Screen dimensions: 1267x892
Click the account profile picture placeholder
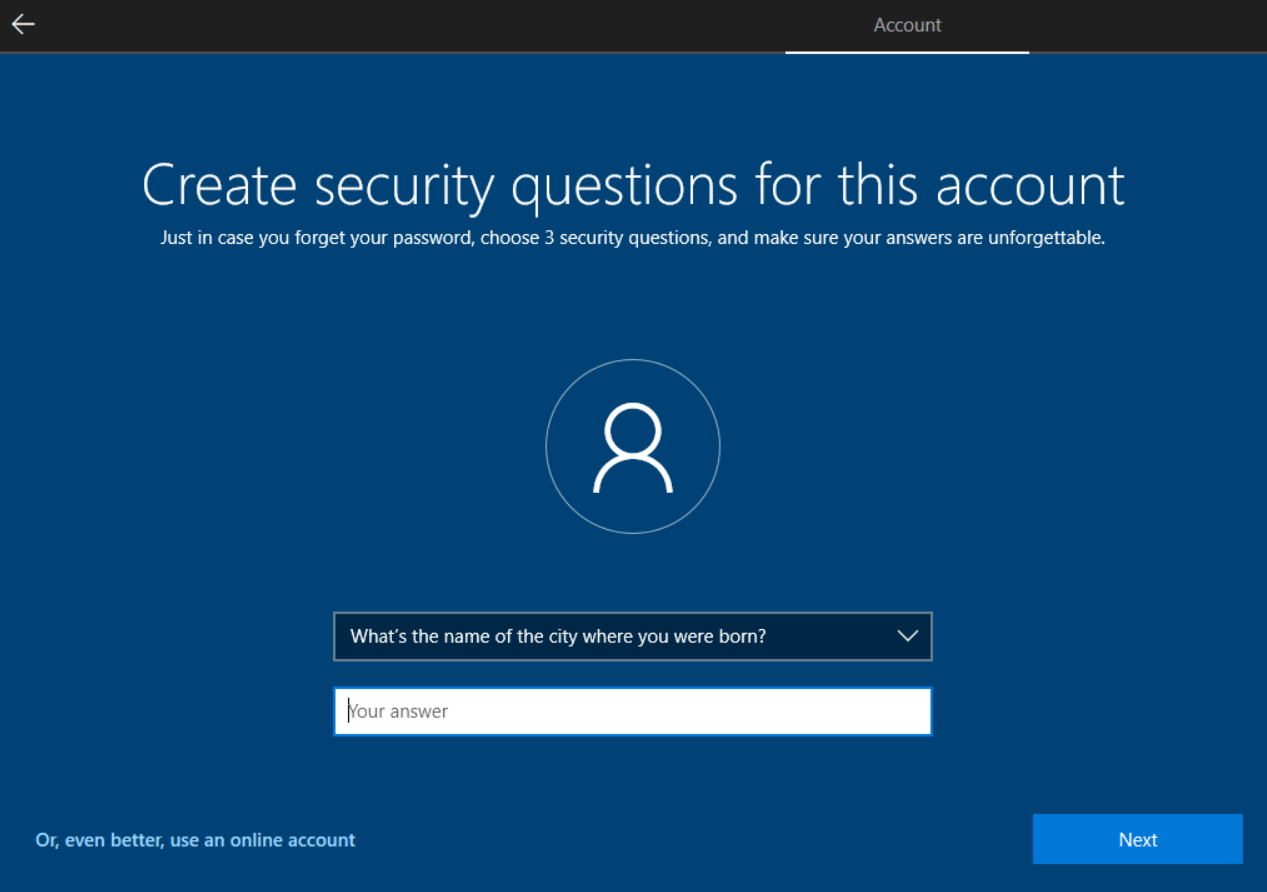pos(632,446)
